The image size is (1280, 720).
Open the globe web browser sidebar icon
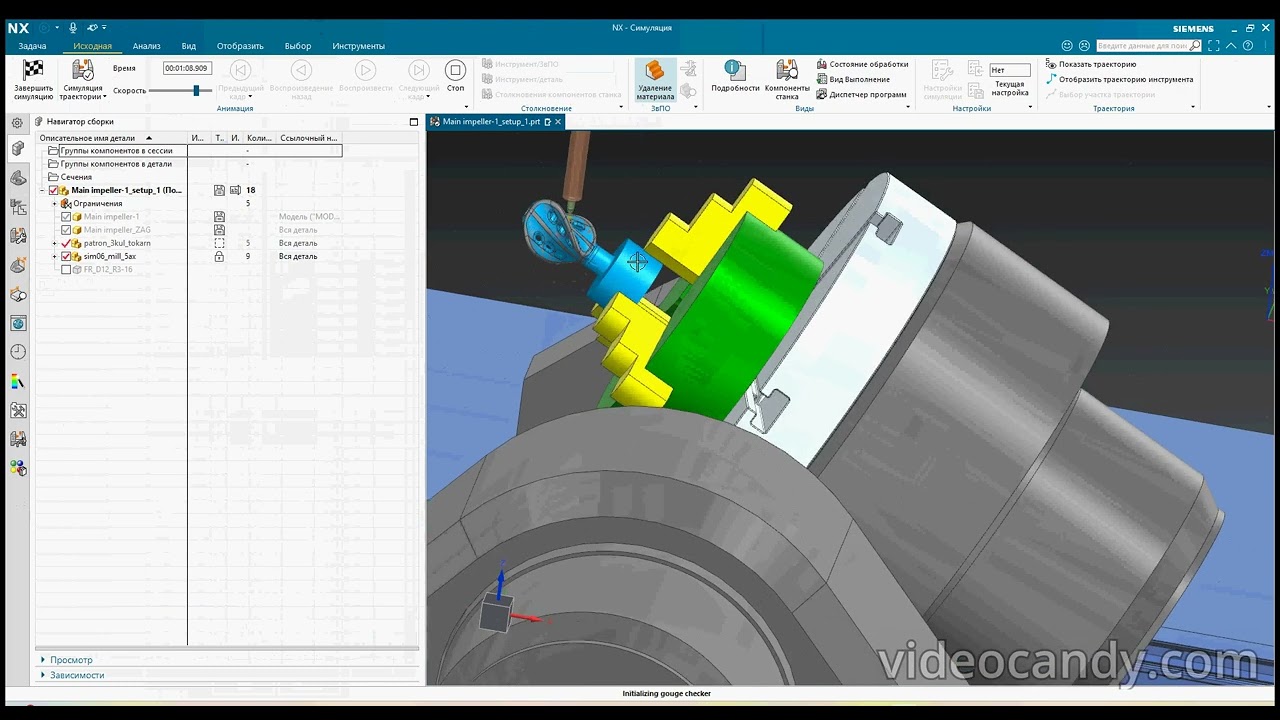(x=18, y=323)
